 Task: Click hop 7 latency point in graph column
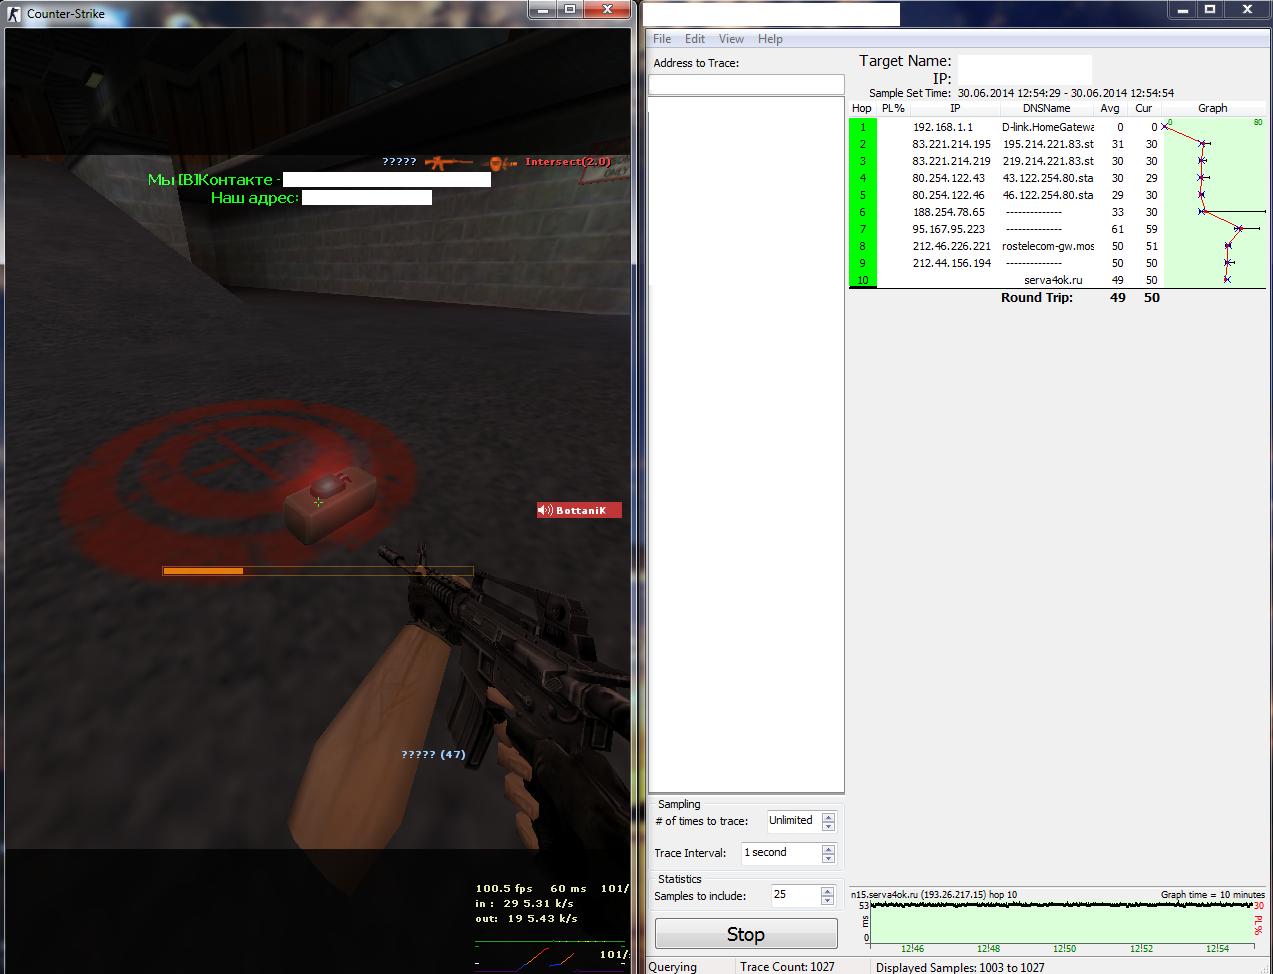point(1238,229)
